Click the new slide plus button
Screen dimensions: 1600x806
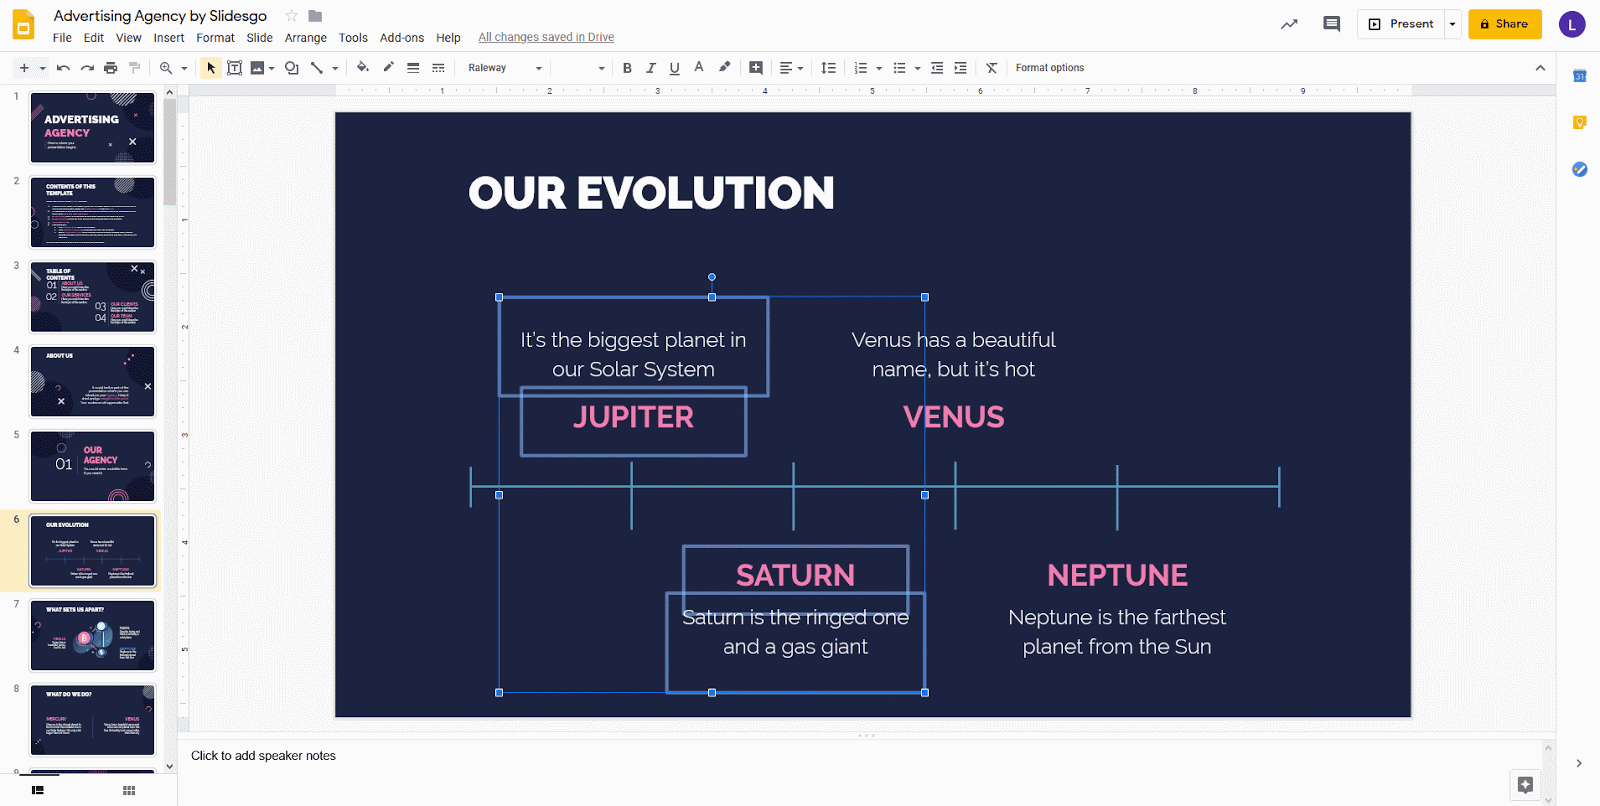(x=24, y=68)
